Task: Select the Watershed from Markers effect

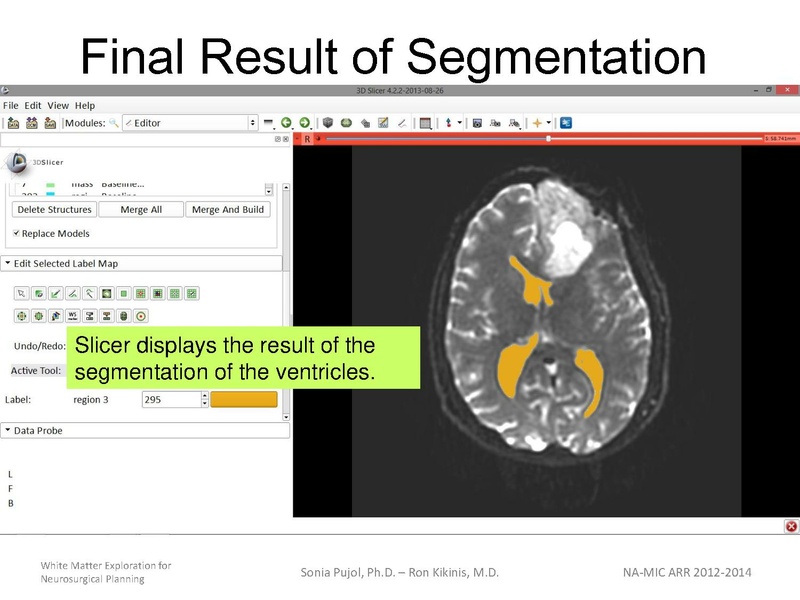Action: [x=72, y=315]
